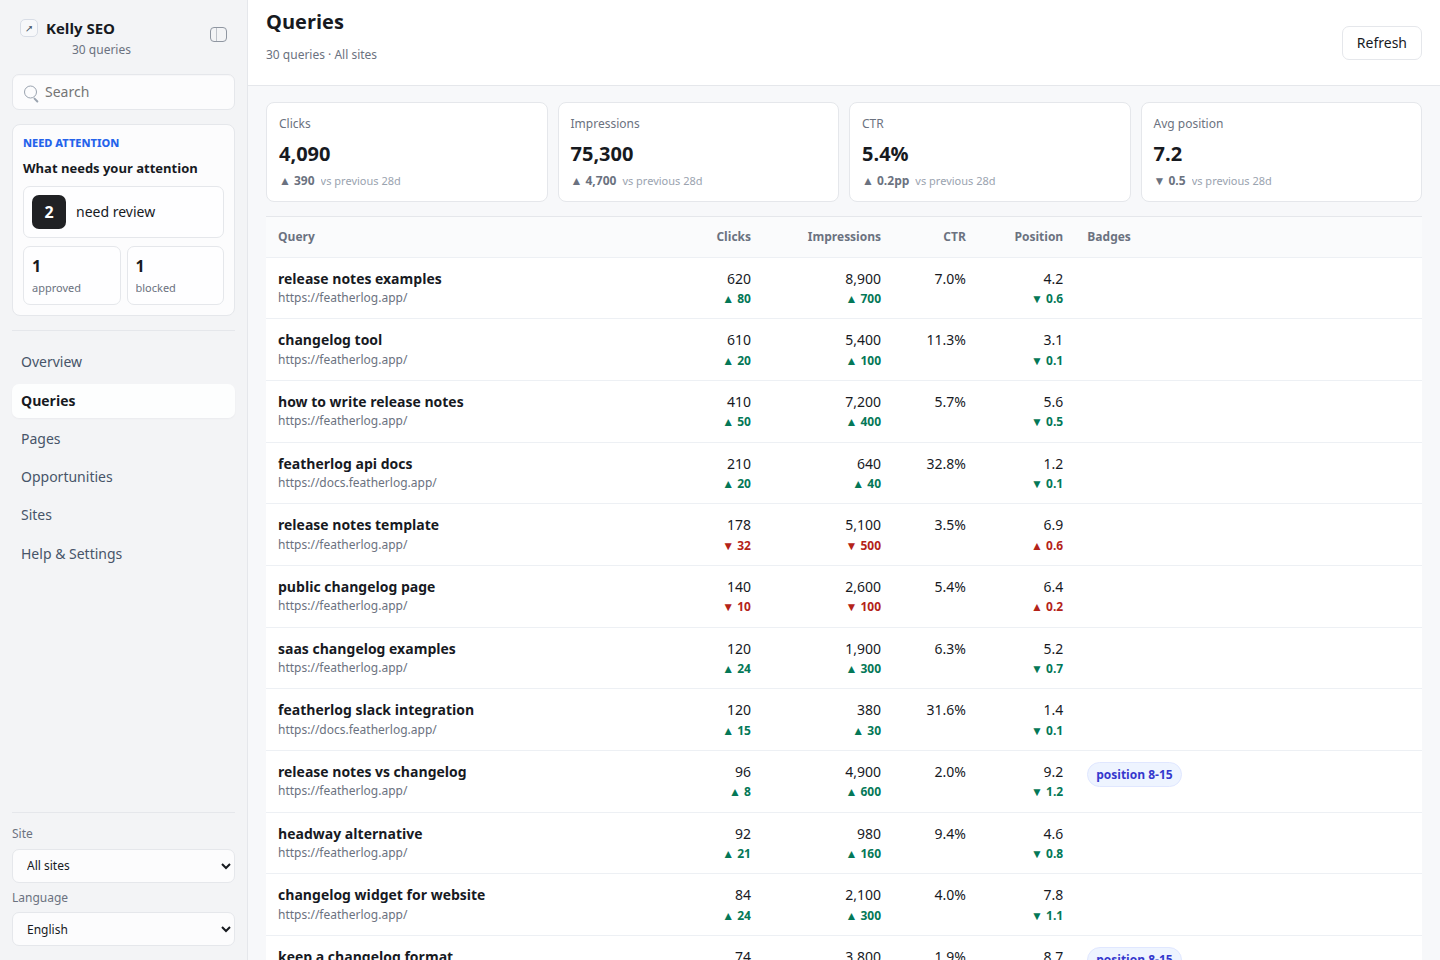Open the 1 approved card
The width and height of the screenshot is (1440, 960).
click(x=72, y=275)
